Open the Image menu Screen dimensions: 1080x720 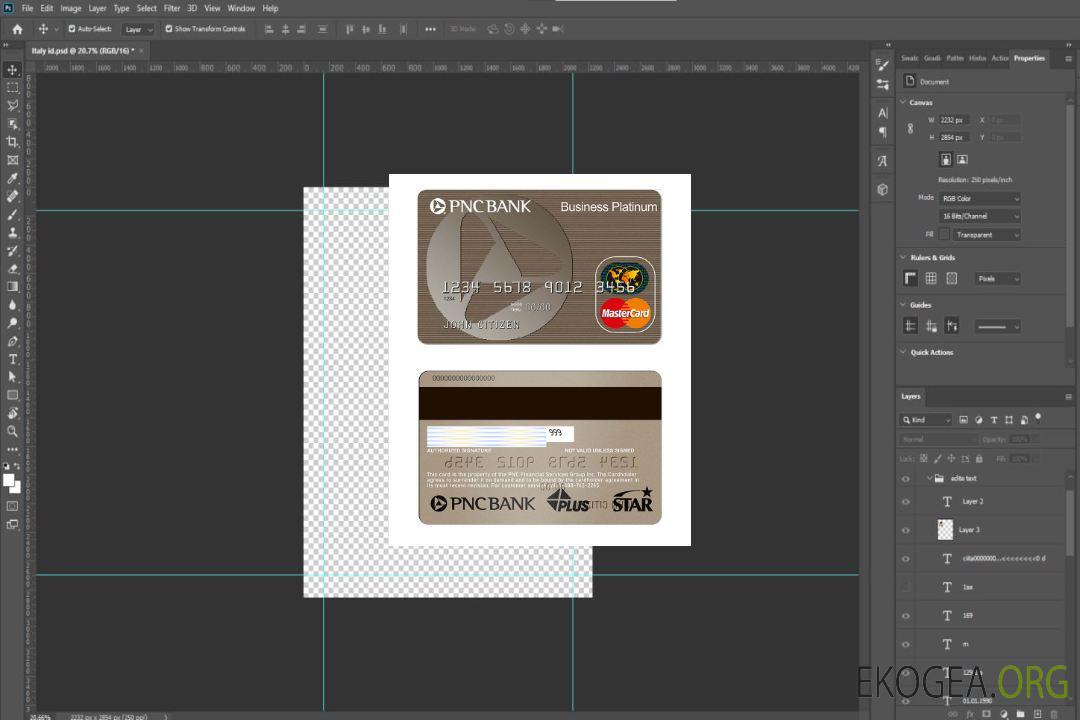pyautogui.click(x=71, y=8)
